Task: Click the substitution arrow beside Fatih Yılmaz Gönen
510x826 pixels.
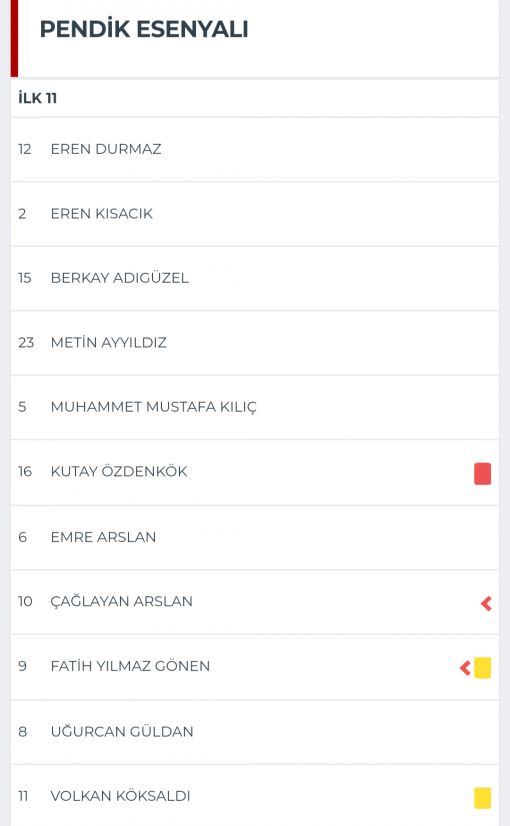Action: 465,668
